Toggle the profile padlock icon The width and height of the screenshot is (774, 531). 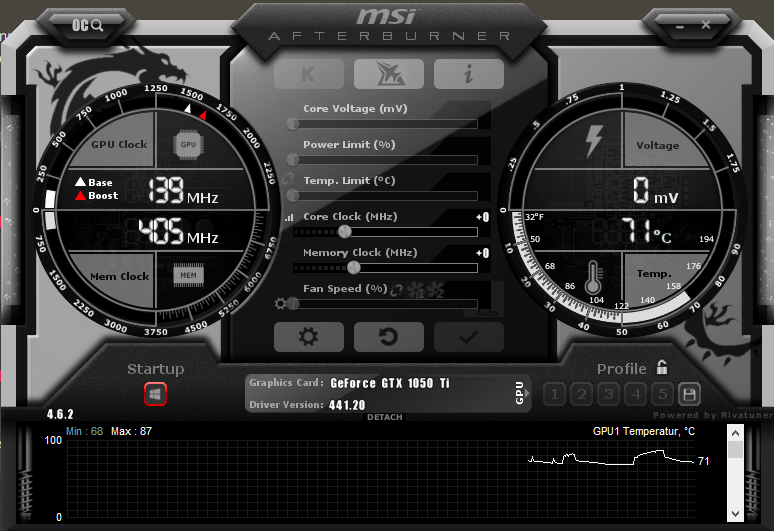[662, 367]
